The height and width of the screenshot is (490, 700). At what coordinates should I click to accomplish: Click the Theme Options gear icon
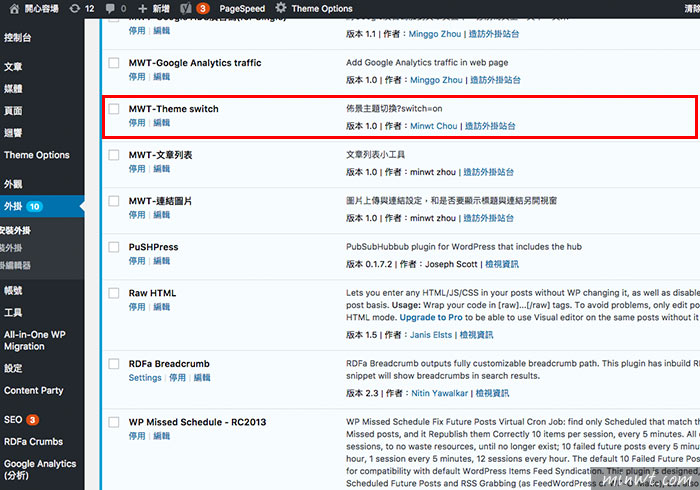coord(280,8)
